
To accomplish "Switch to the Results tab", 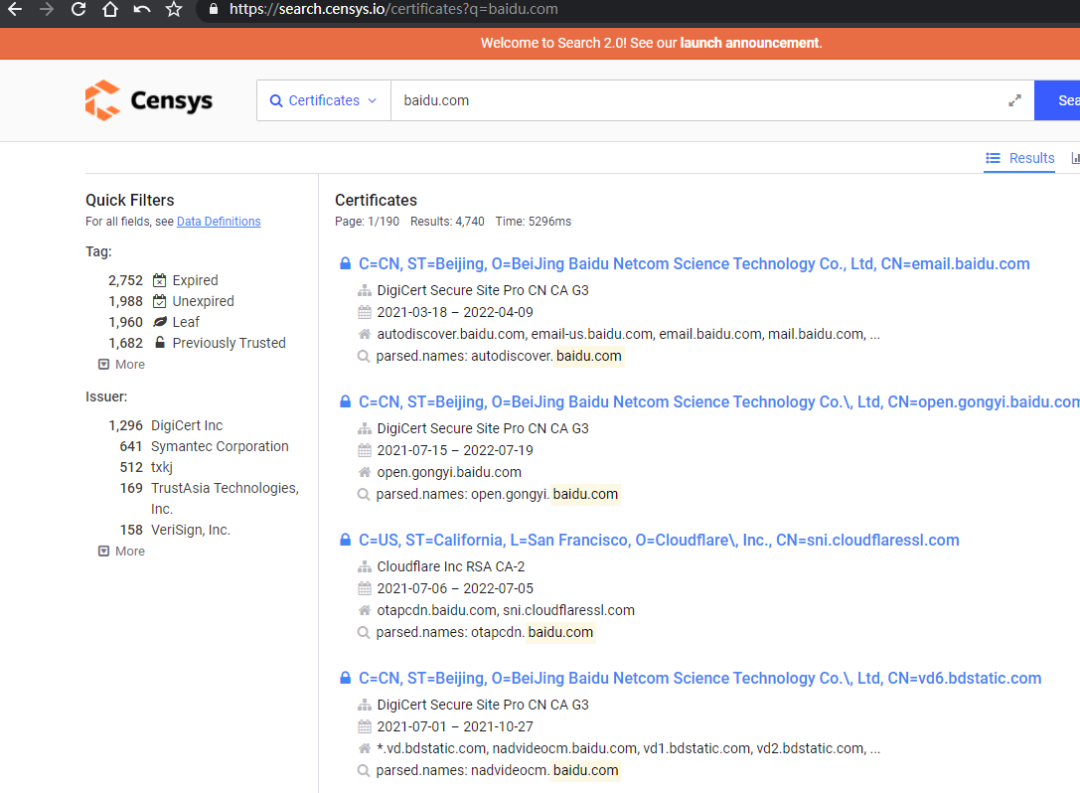I will pos(1020,158).
